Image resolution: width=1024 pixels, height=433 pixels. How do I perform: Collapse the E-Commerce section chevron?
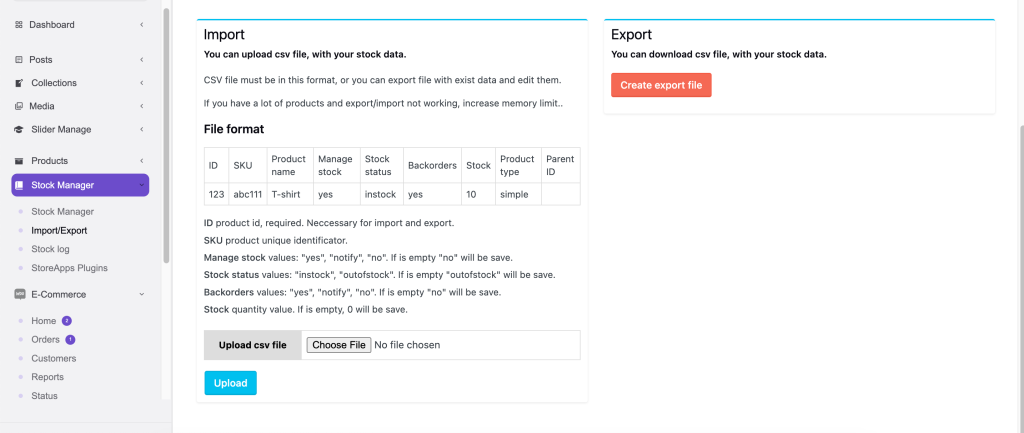click(x=141, y=295)
